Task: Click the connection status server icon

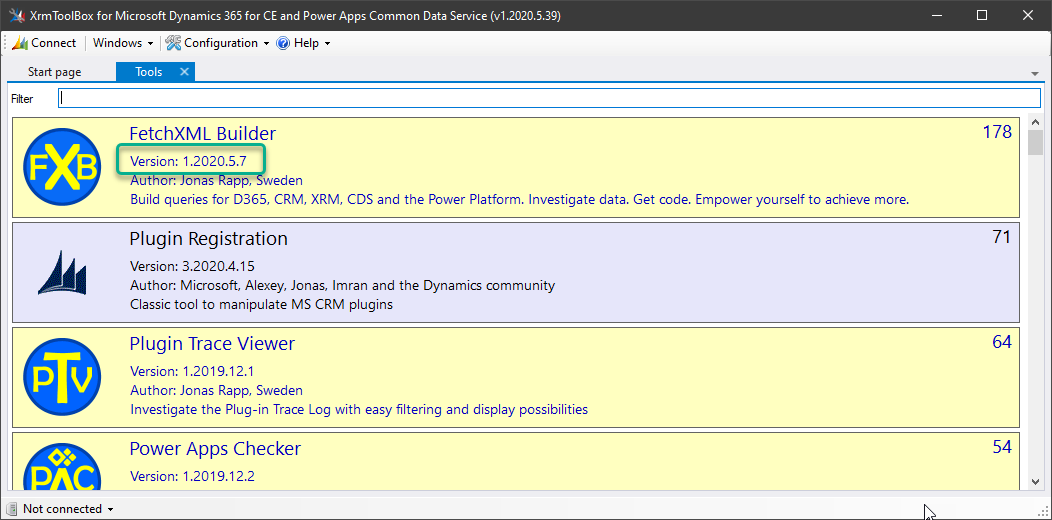Action: coord(12,509)
